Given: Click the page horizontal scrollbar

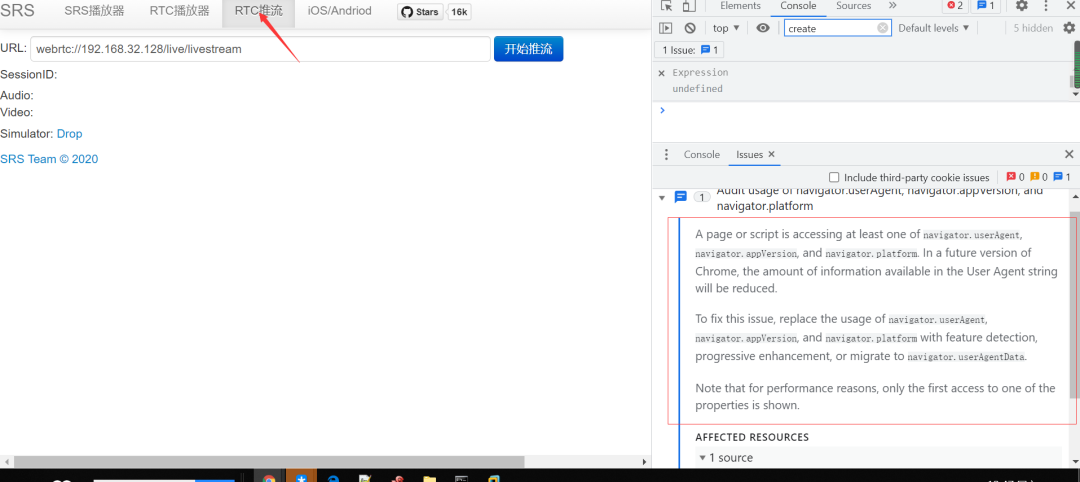Looking at the screenshot, I should (269, 461).
